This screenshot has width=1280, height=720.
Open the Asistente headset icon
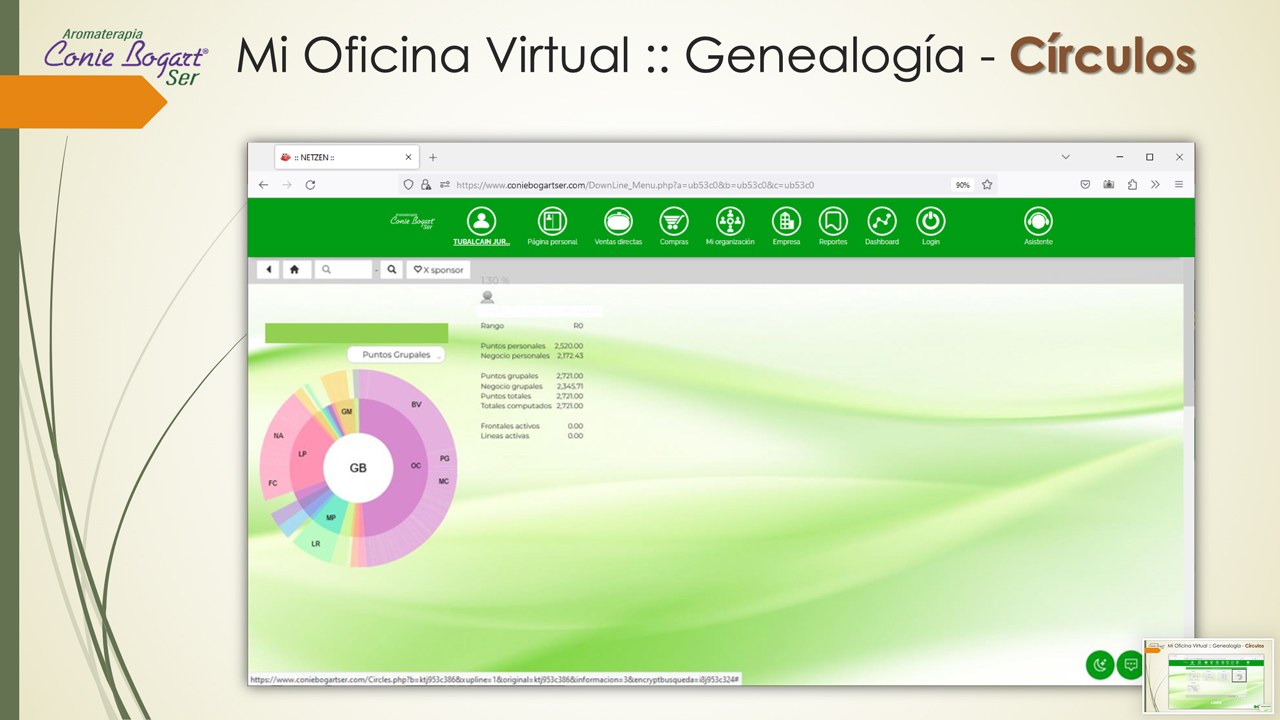pyautogui.click(x=1038, y=221)
